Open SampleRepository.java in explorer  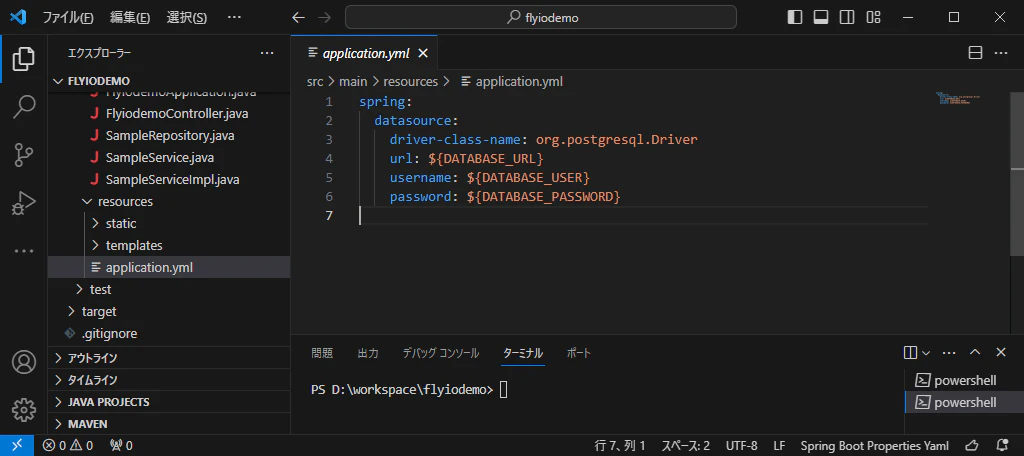(170, 136)
